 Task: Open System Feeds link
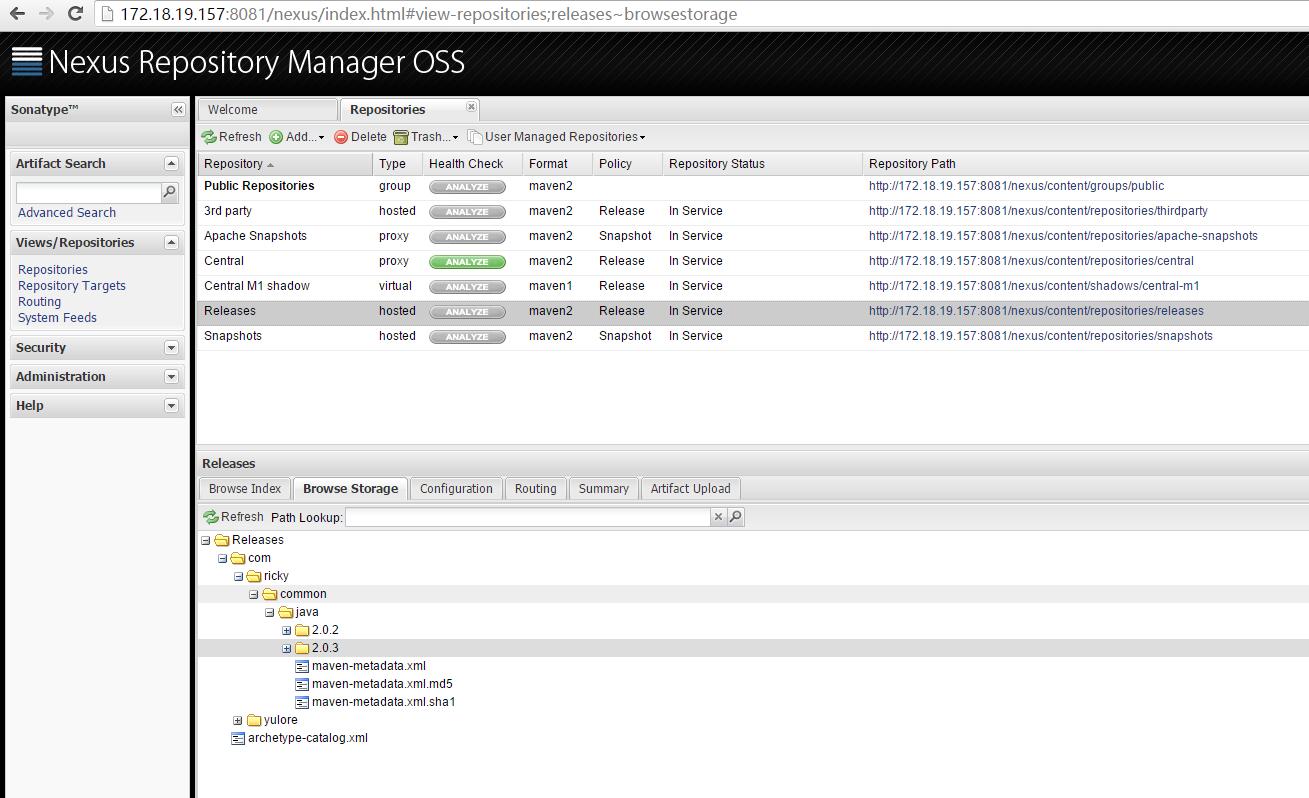[58, 318]
